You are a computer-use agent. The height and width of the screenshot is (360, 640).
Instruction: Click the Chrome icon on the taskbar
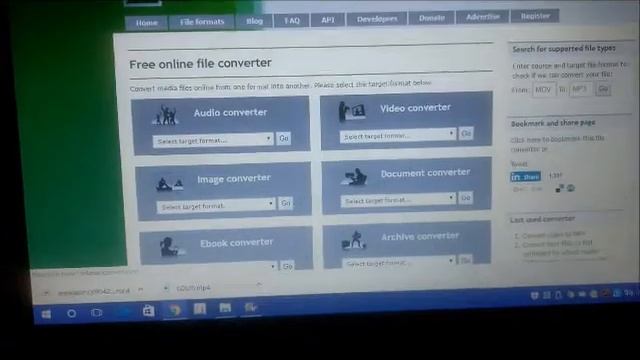coord(174,310)
